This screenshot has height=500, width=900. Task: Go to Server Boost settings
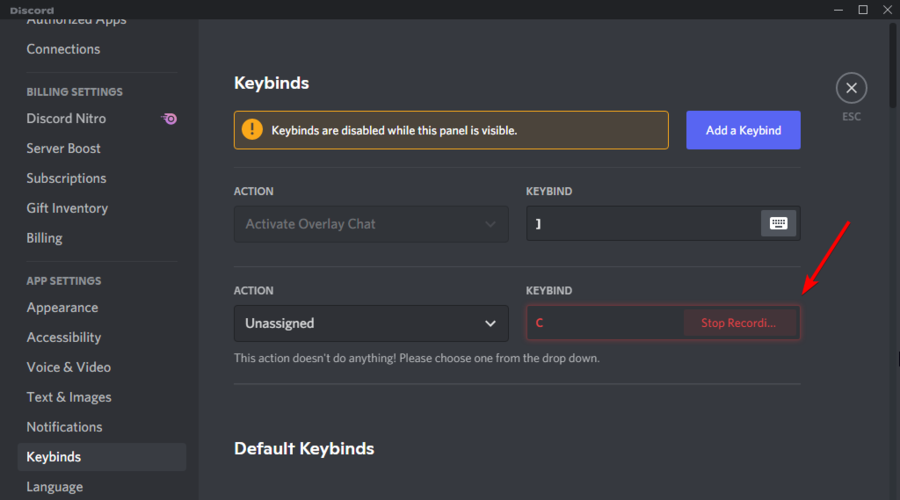[63, 148]
